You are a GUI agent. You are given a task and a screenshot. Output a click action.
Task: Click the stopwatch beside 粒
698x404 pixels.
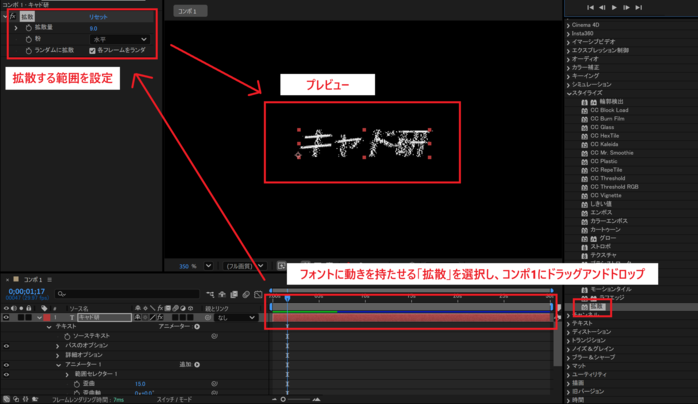(28, 39)
